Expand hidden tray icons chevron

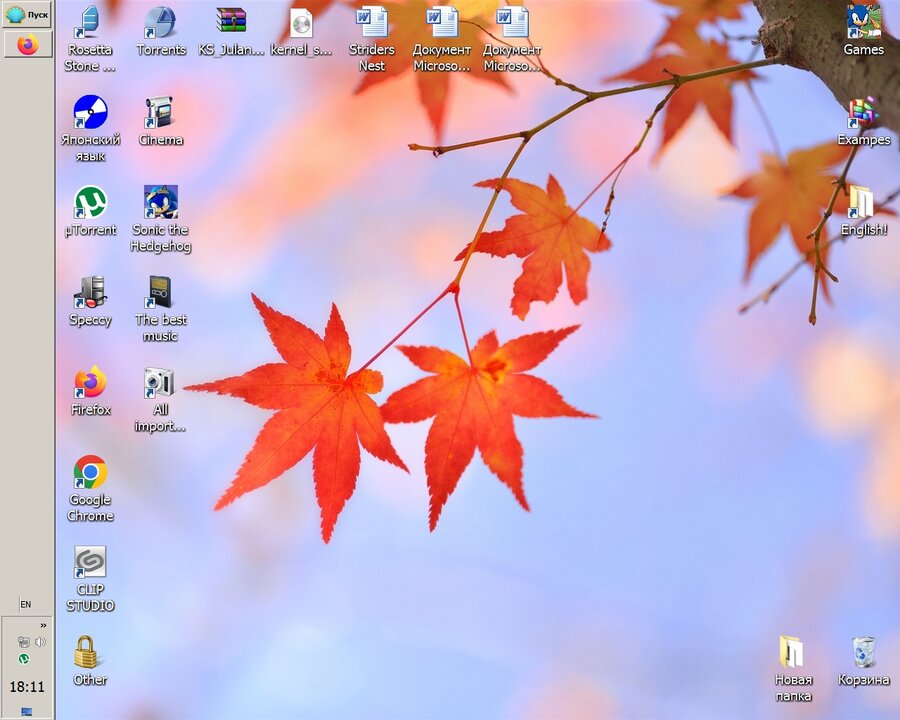[43, 625]
